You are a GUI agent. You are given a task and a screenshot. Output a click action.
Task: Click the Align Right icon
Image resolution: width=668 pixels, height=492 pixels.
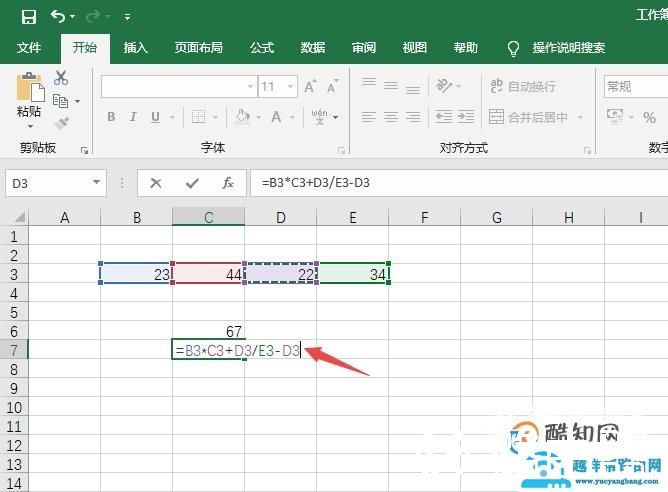click(413, 117)
